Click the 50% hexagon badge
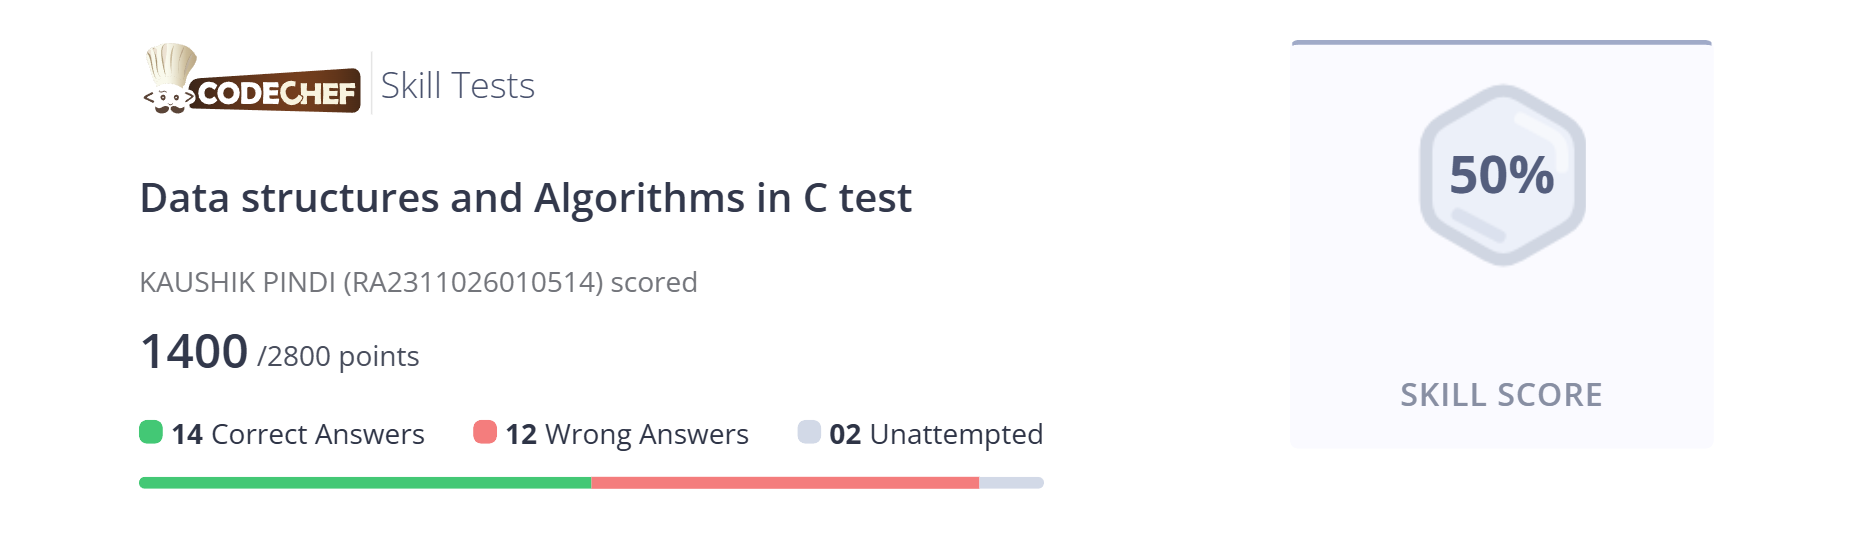Screen dimensions: 1854x546 1502,175
